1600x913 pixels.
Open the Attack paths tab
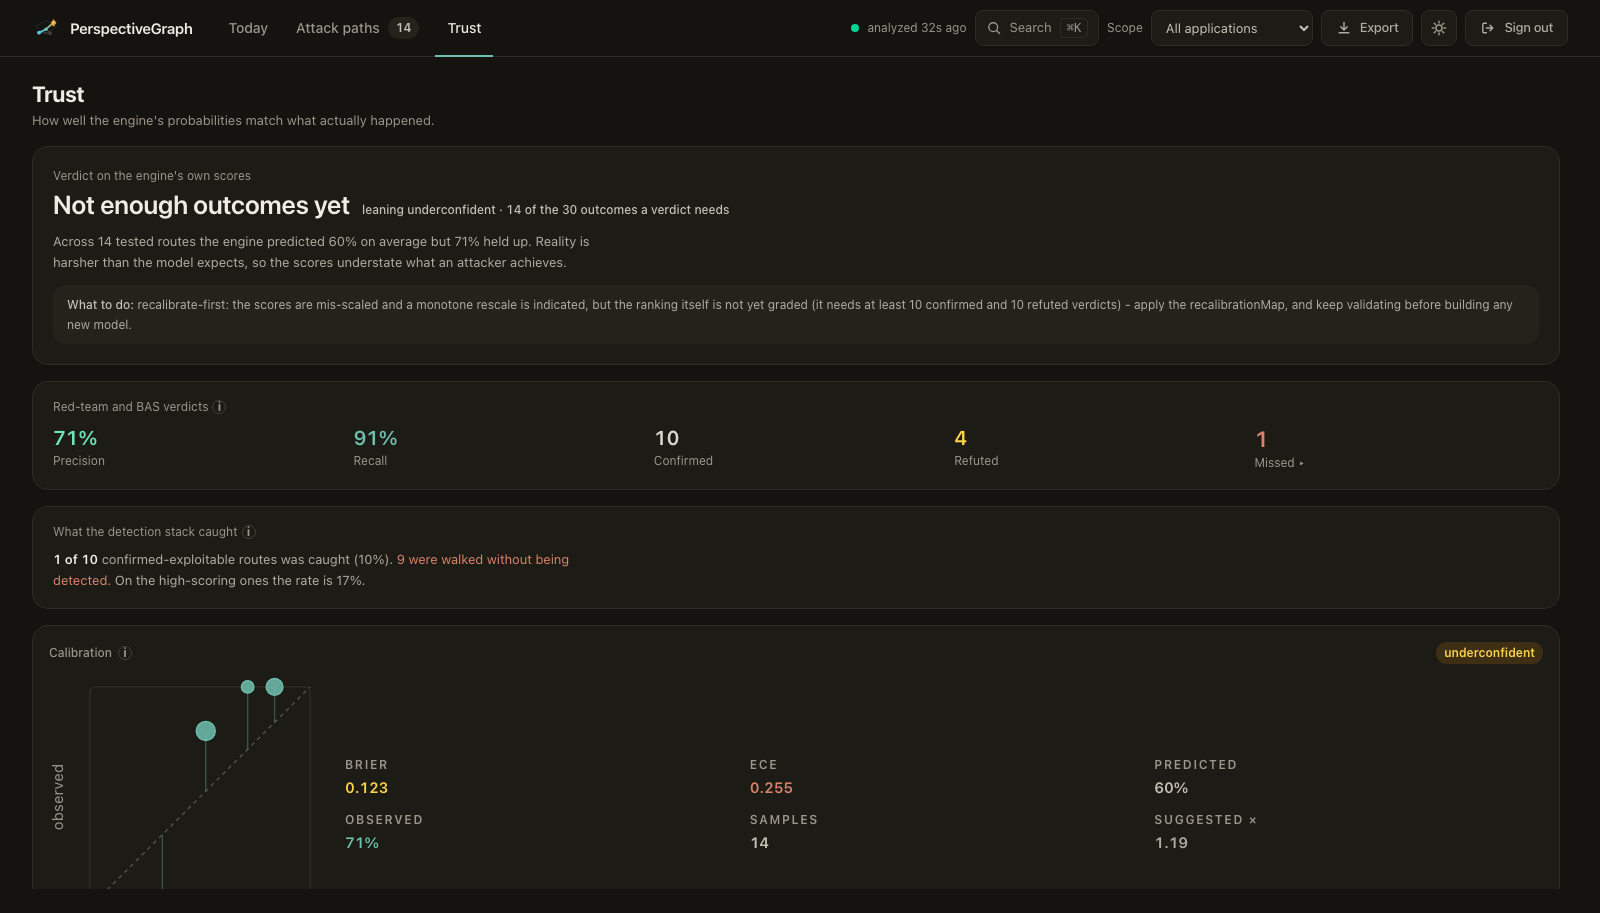point(356,28)
